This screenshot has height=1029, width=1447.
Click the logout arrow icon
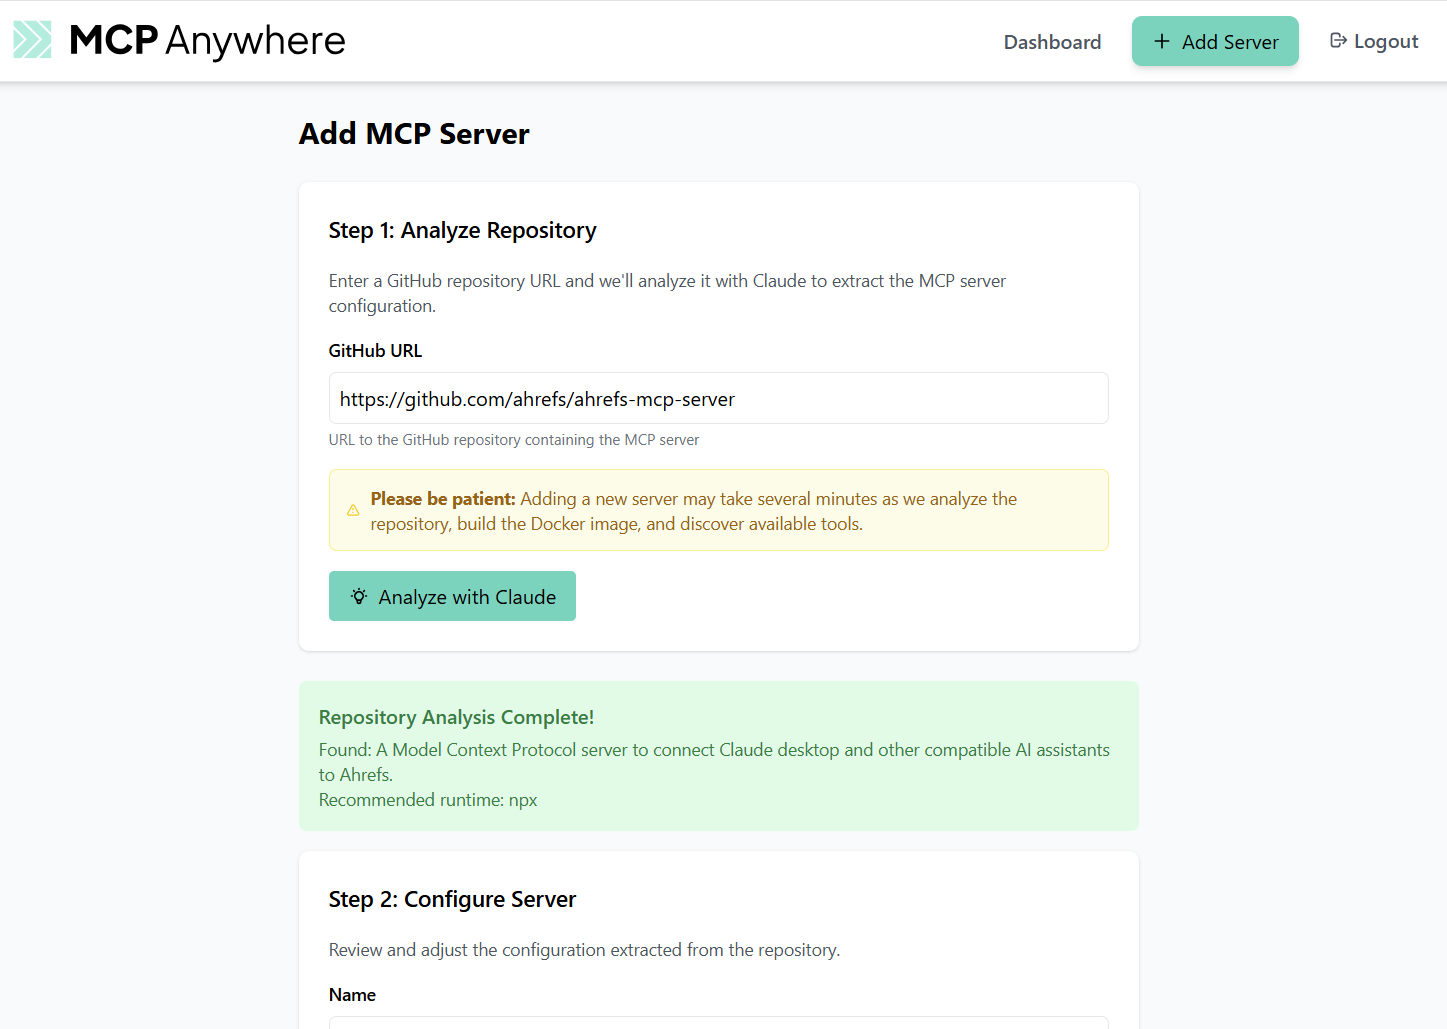pos(1338,40)
